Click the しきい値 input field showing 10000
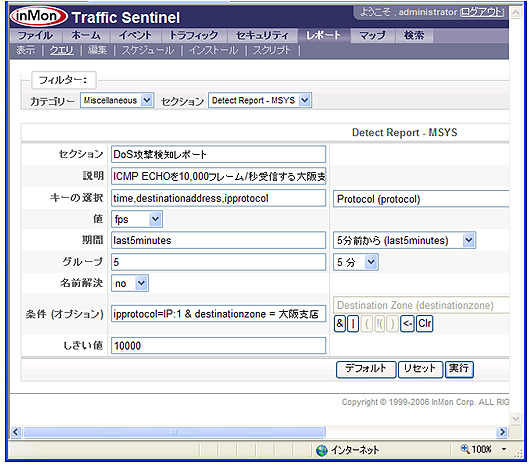The width and height of the screenshot is (530, 466). point(218,345)
